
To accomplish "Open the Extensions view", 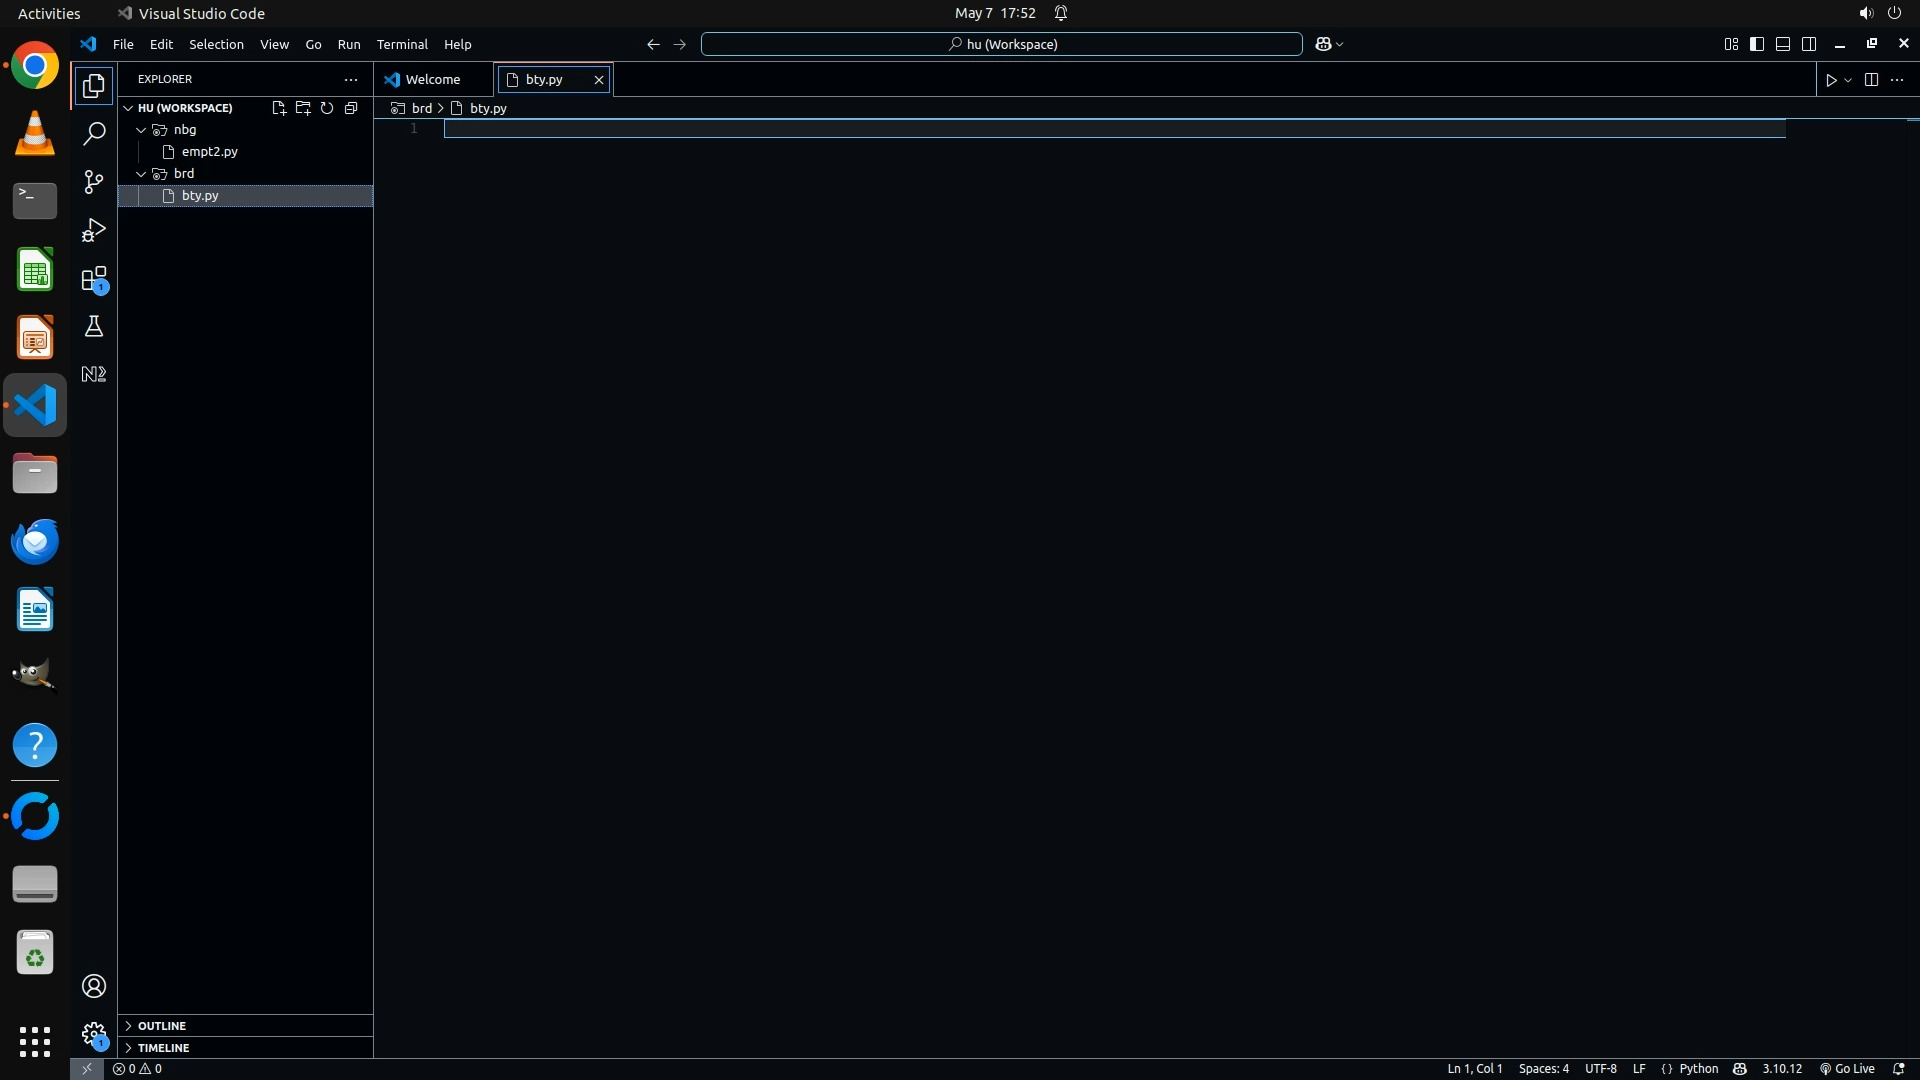I will point(93,279).
